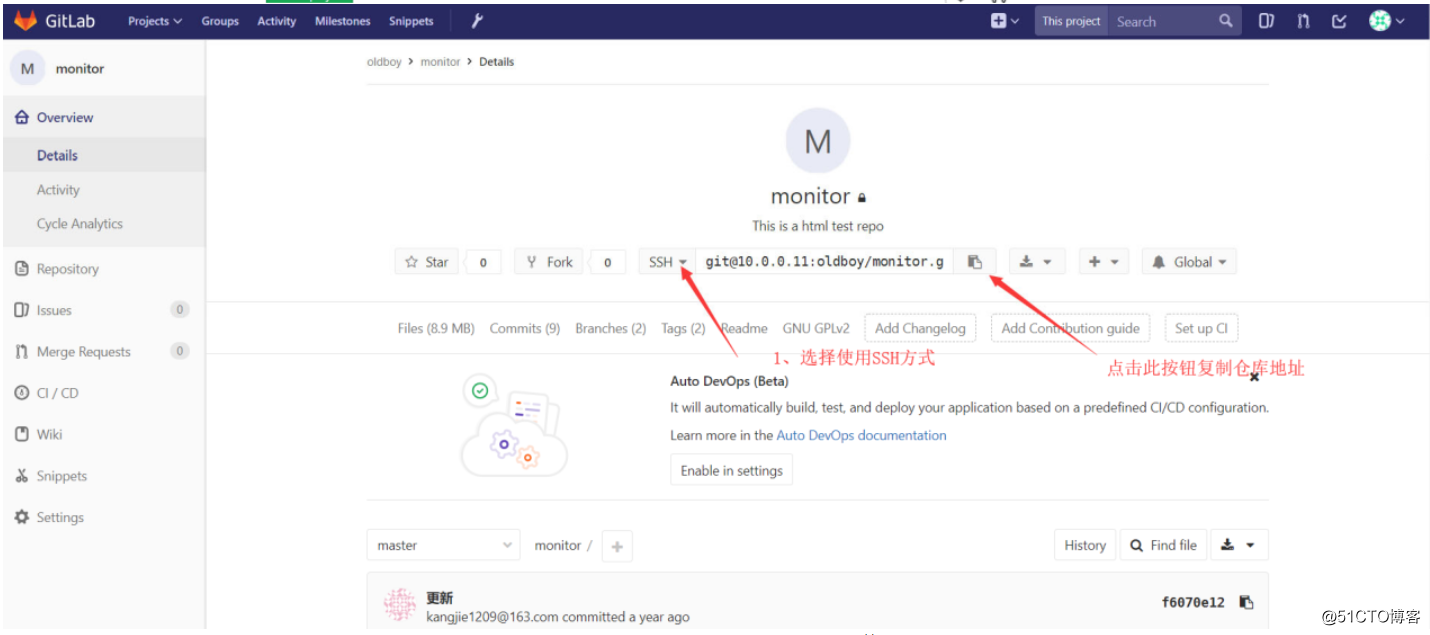
Task: Click Add Contribution guide button
Action: click(x=1070, y=328)
